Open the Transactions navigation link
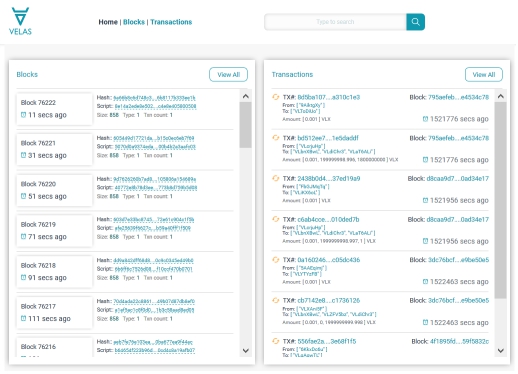518x374 pixels. pos(171,22)
